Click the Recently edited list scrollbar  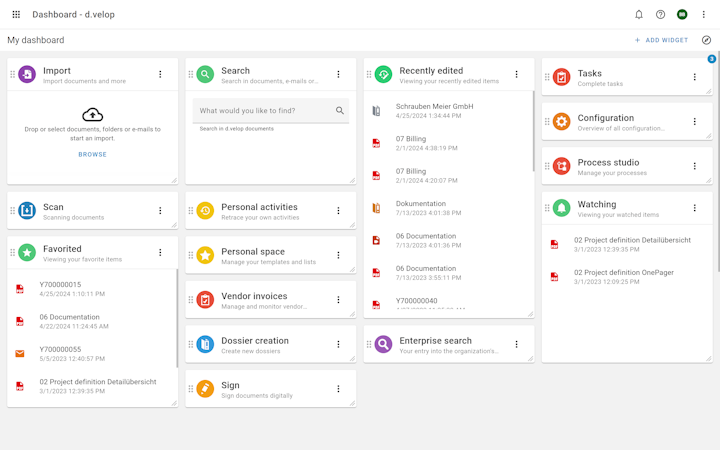(533, 131)
